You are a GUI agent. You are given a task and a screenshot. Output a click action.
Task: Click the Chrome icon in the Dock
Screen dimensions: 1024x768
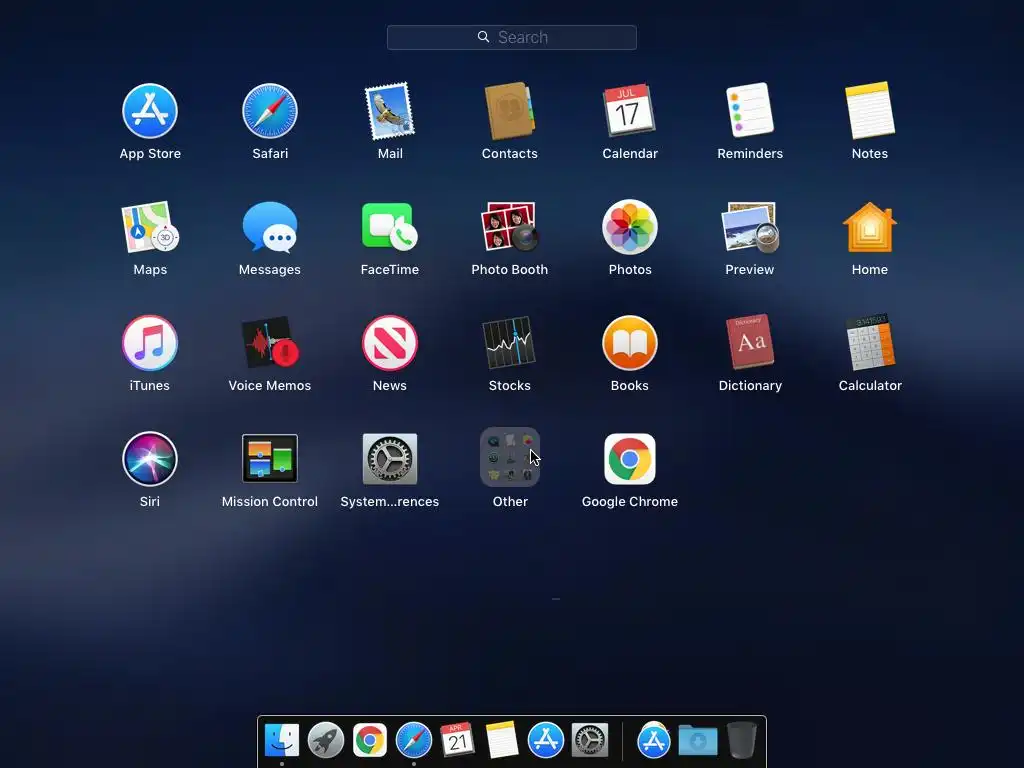[x=370, y=741]
